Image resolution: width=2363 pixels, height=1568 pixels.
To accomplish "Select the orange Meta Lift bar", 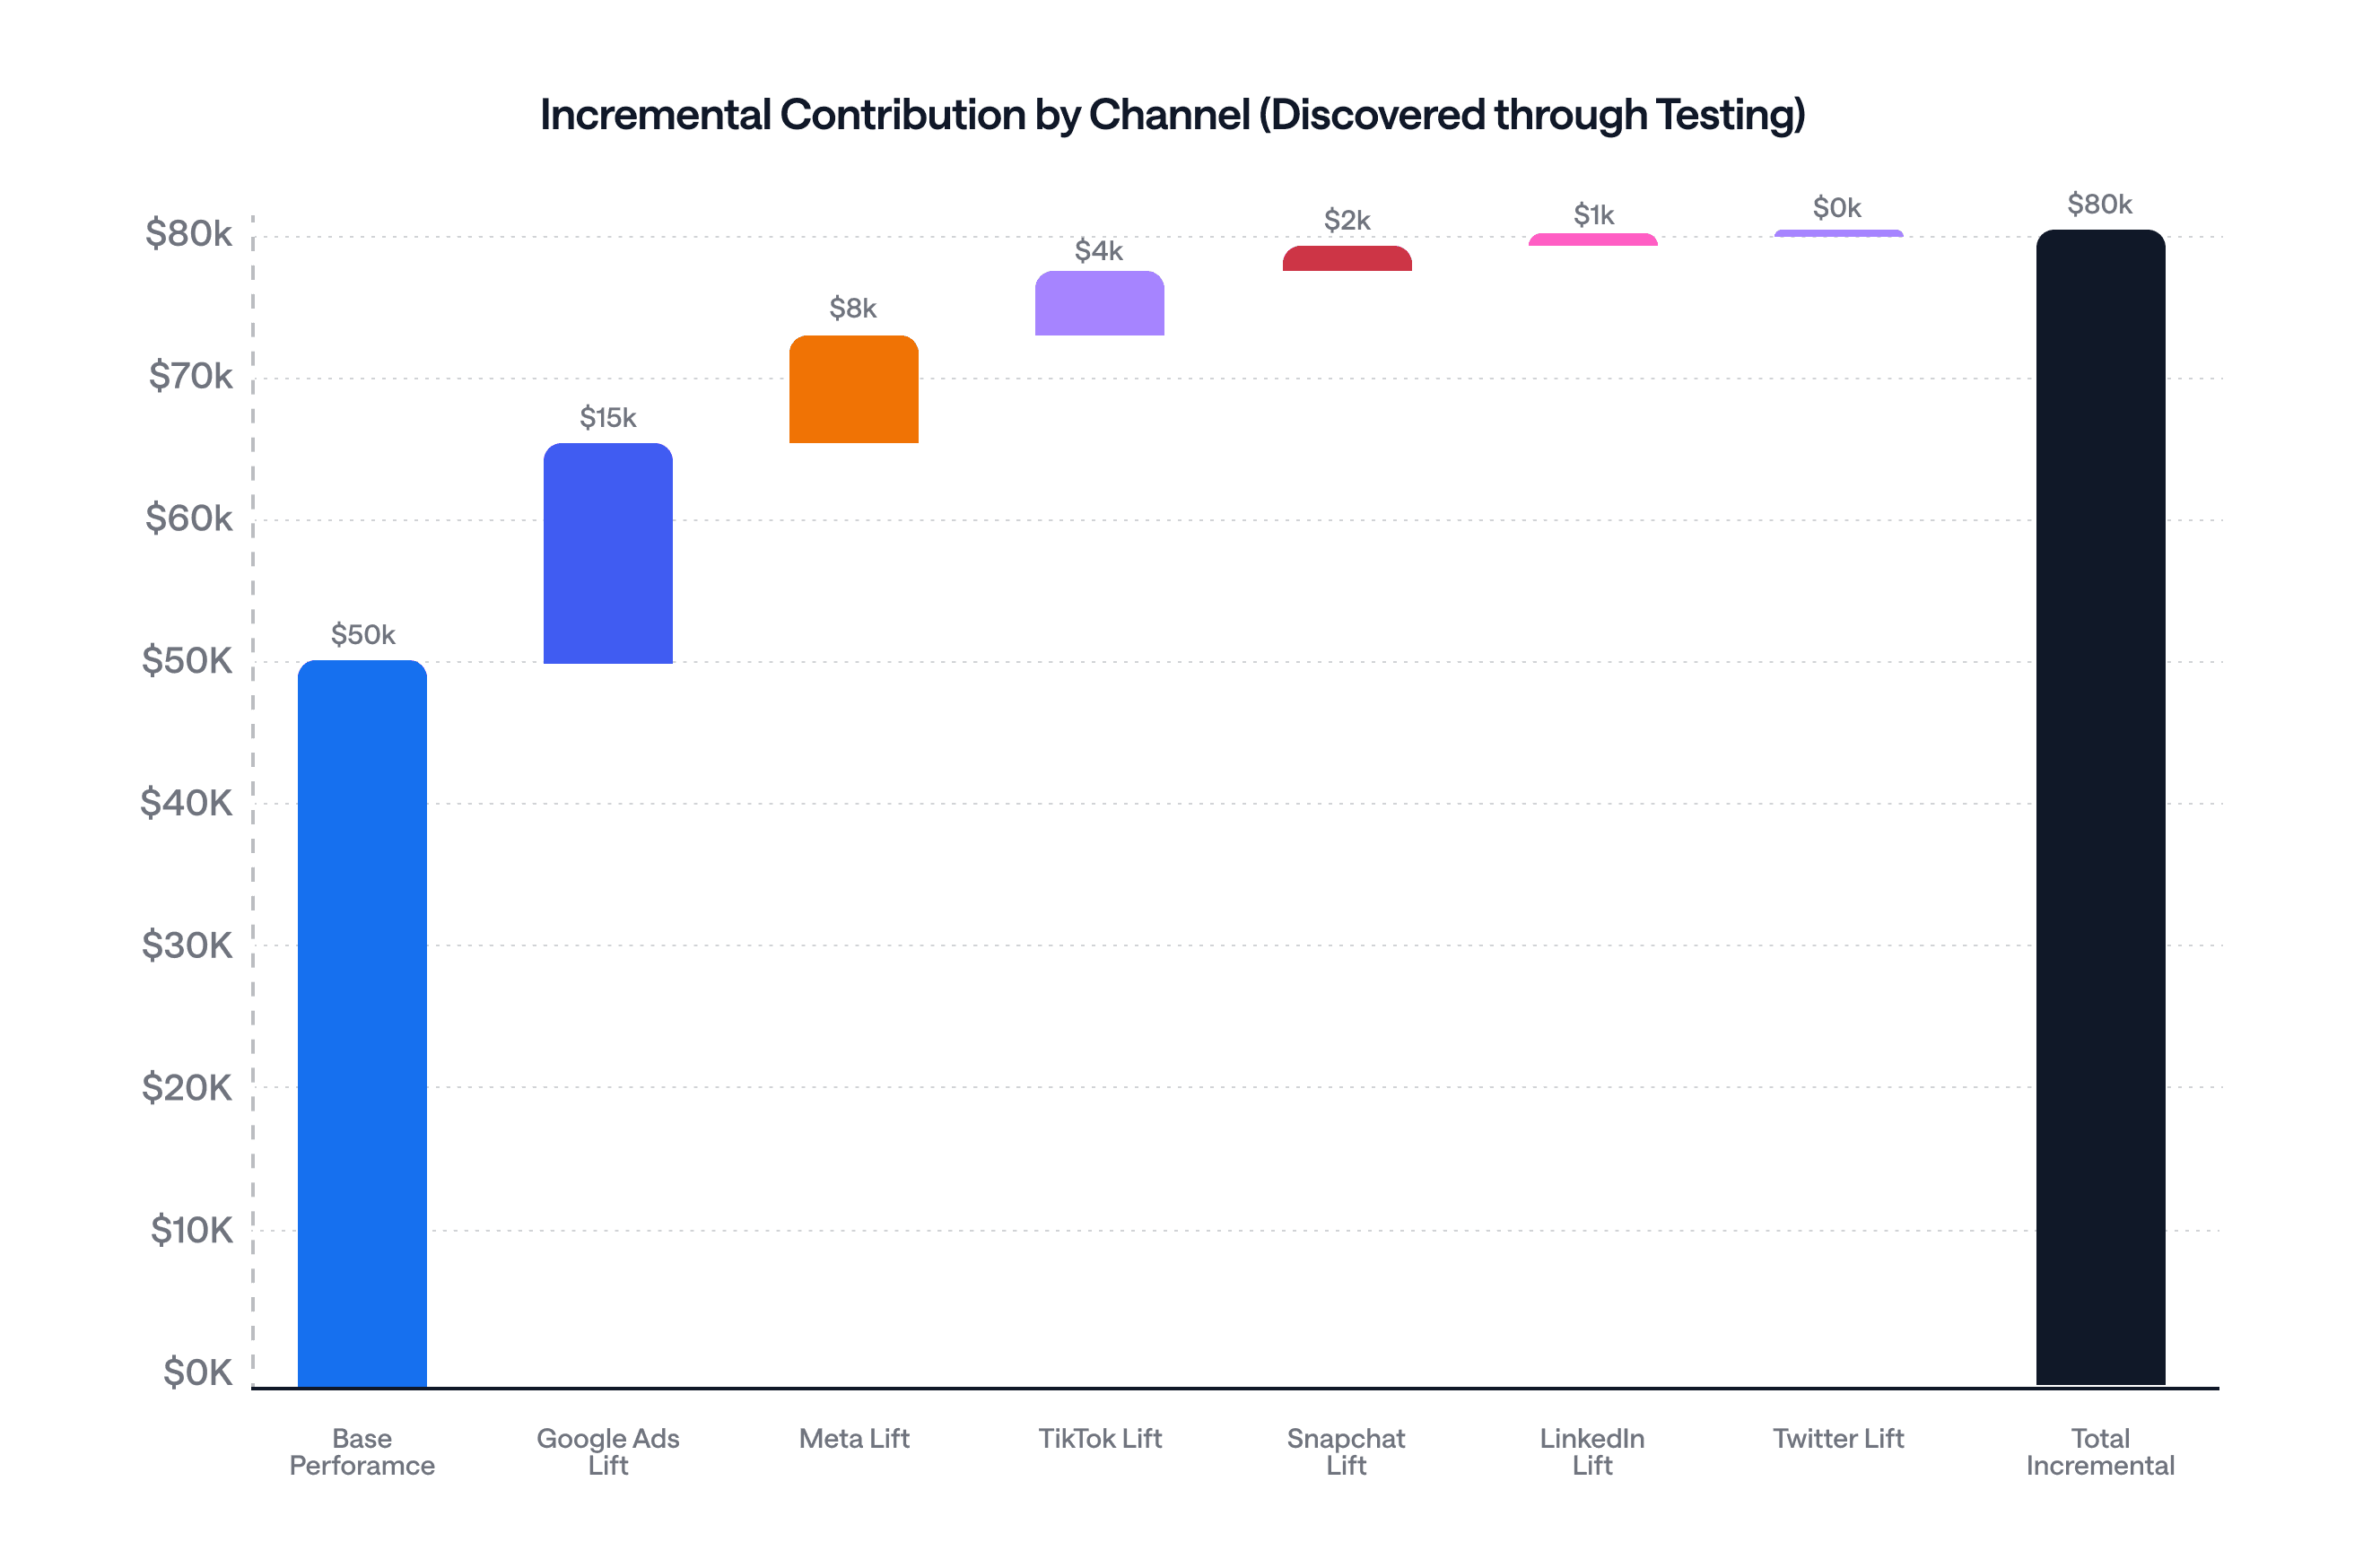I will pyautogui.click(x=853, y=389).
